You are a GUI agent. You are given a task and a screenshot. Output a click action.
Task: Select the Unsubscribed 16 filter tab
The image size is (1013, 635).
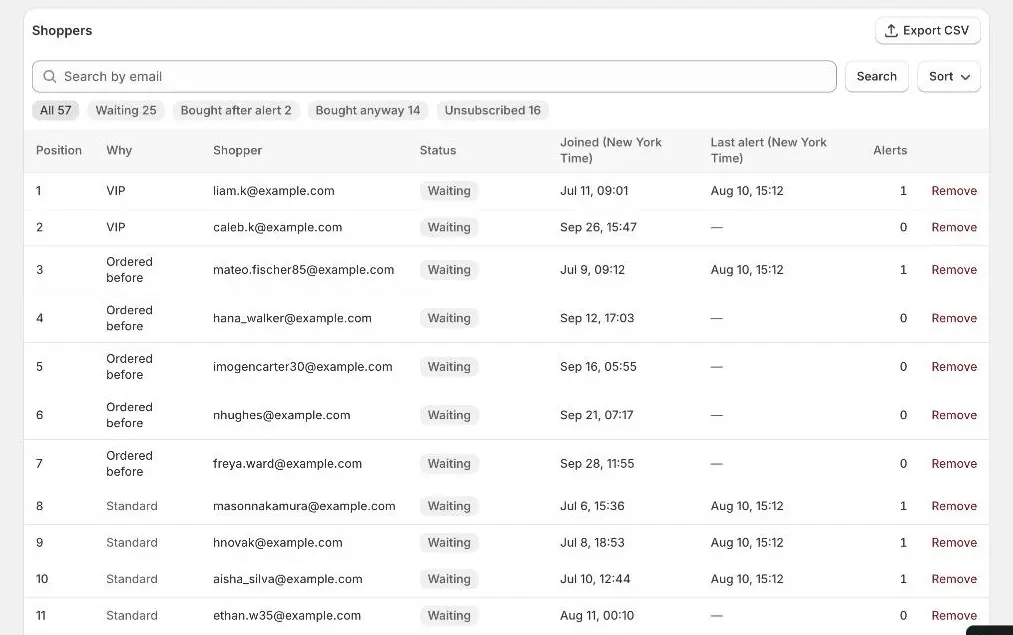click(492, 110)
